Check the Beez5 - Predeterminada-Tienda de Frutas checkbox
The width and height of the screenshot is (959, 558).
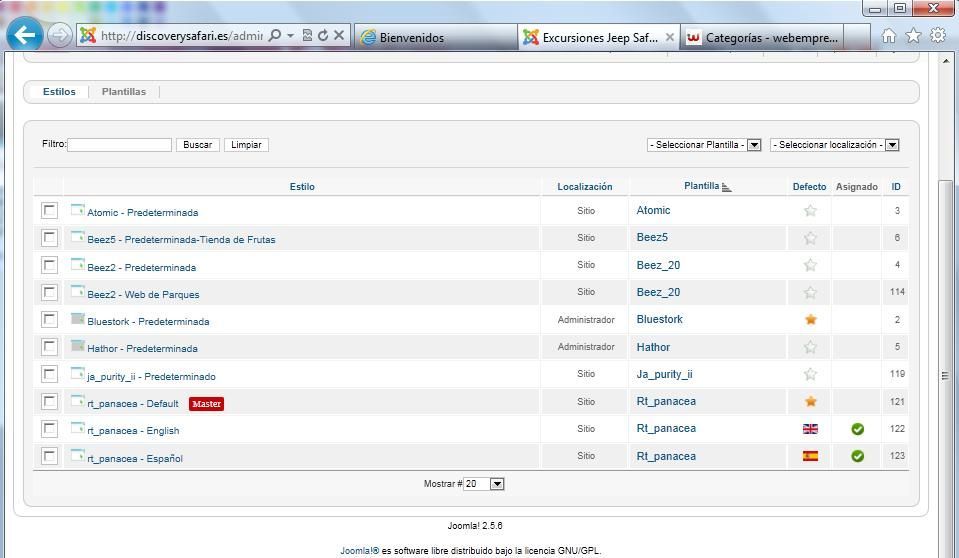[50, 237]
